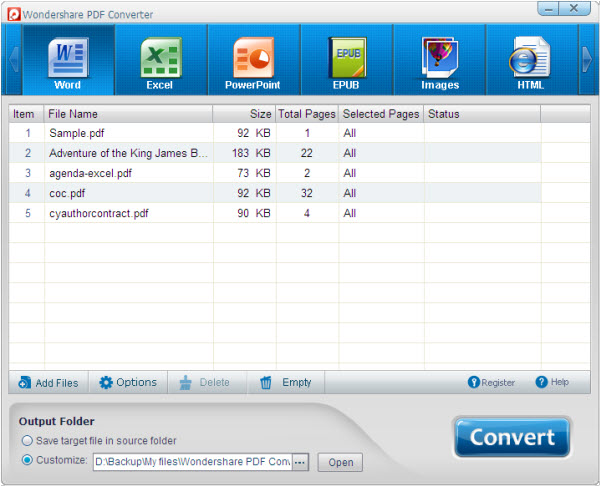Open the Register dialog
The width and height of the screenshot is (600, 486).
[491, 382]
